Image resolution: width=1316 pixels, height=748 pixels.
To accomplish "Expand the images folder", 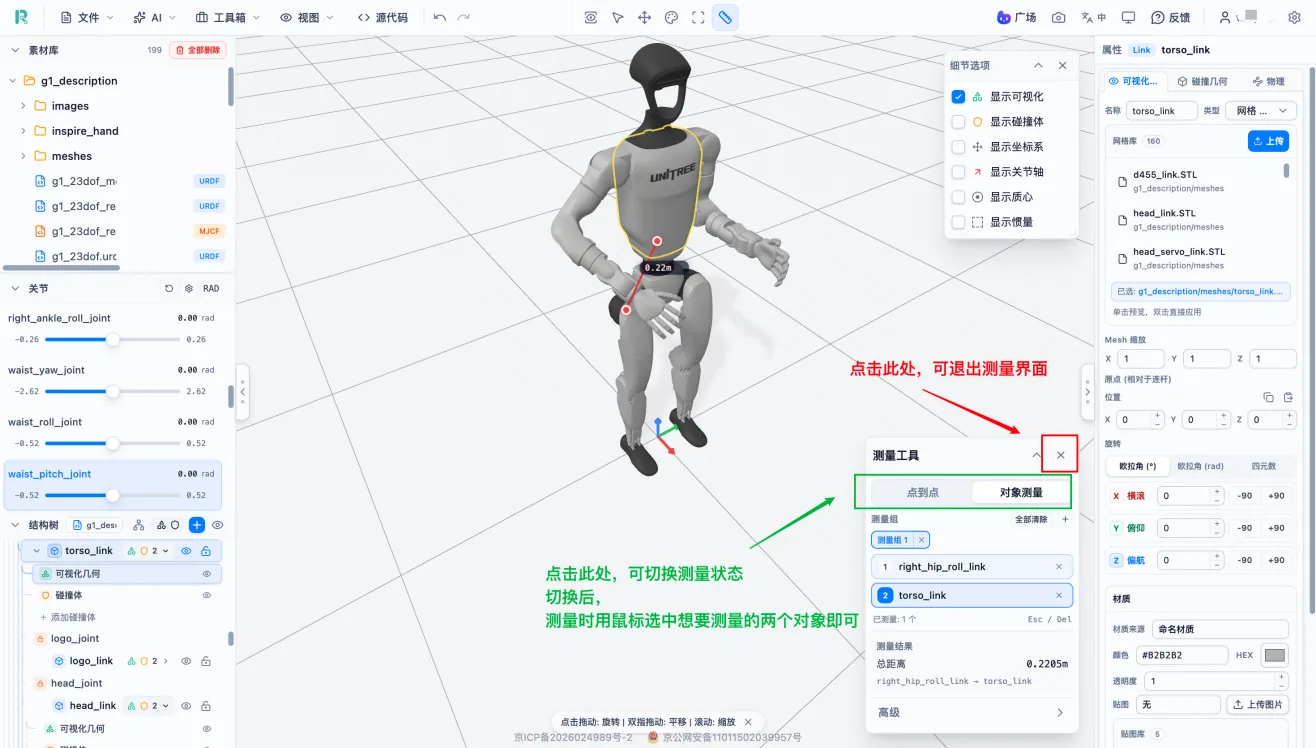I will [x=23, y=106].
